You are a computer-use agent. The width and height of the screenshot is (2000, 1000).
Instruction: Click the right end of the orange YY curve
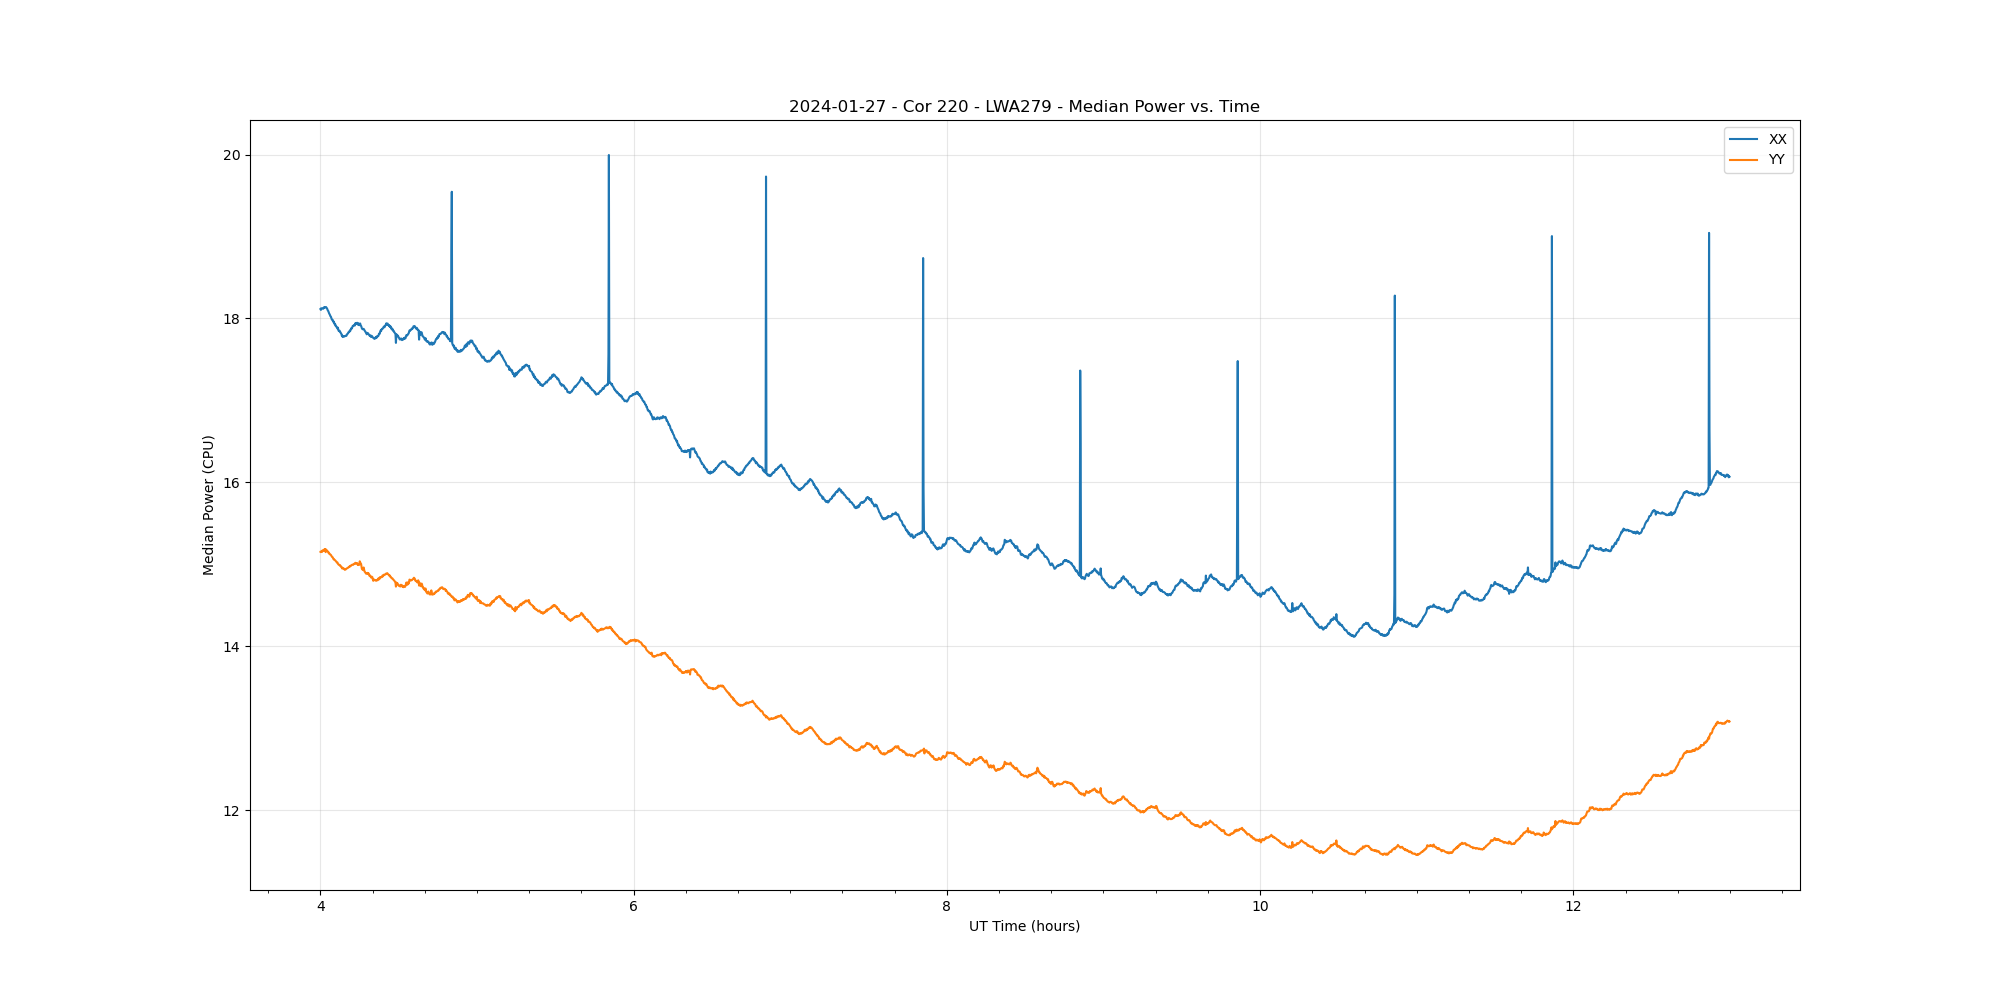[x=1728, y=721]
